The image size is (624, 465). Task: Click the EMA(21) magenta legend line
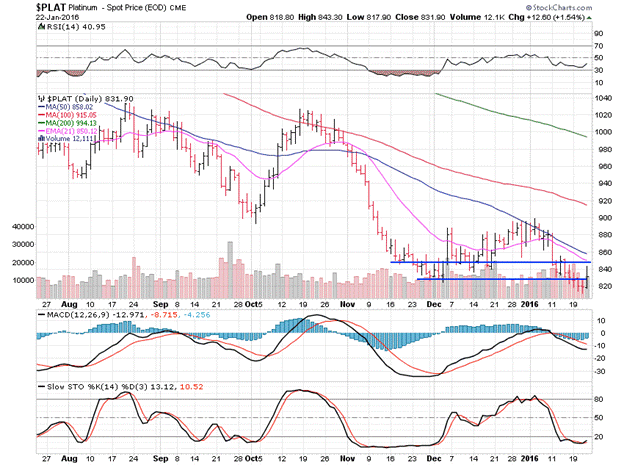click(40, 128)
